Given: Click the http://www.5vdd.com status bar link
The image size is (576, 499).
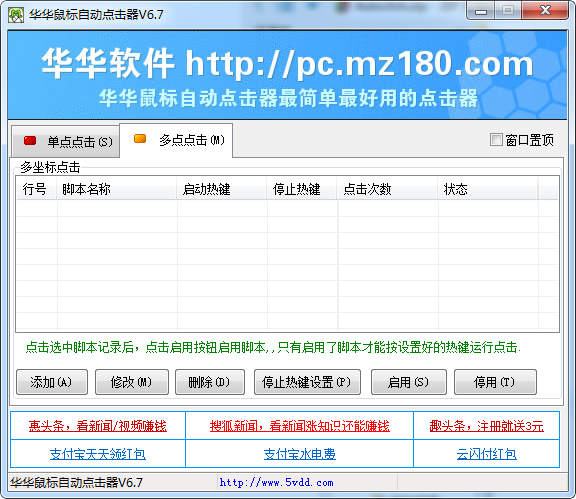Looking at the screenshot, I should pos(276,482).
